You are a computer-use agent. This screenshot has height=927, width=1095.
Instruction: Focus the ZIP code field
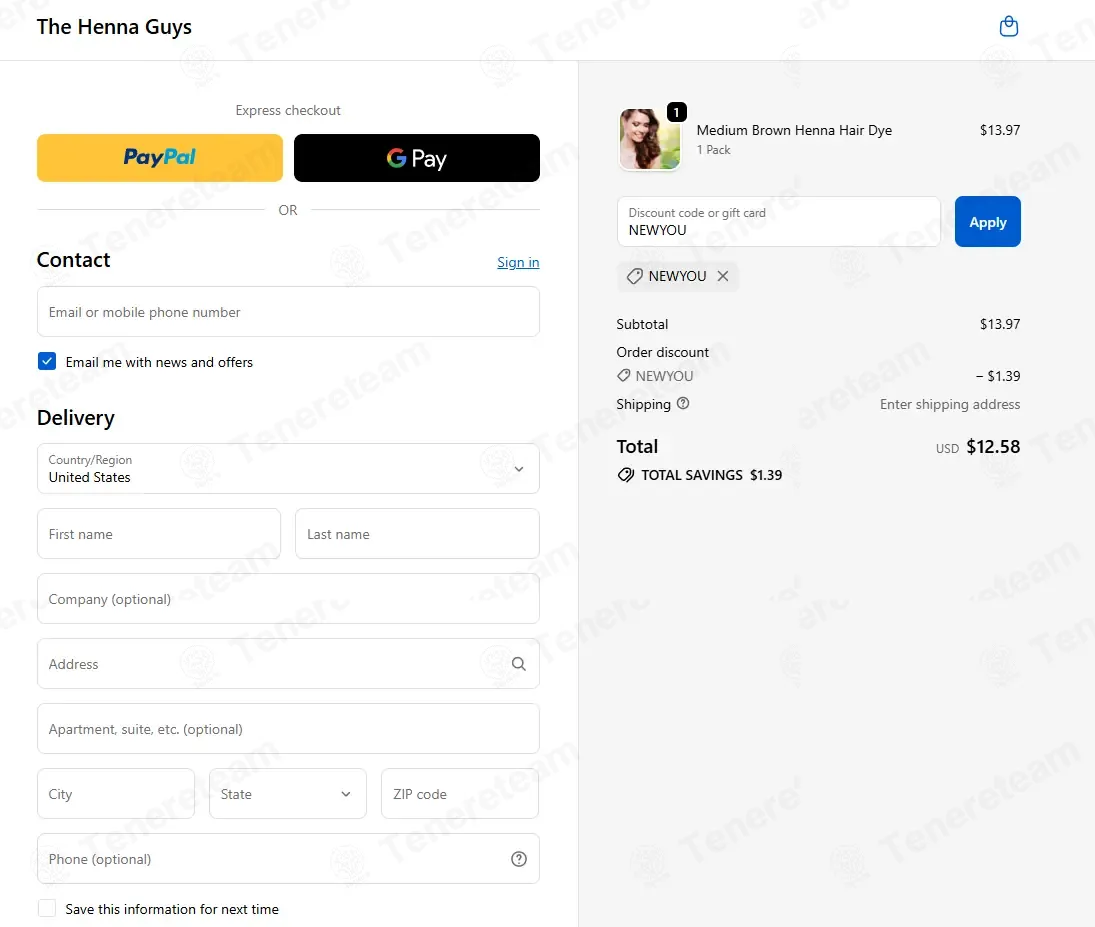[x=460, y=794]
